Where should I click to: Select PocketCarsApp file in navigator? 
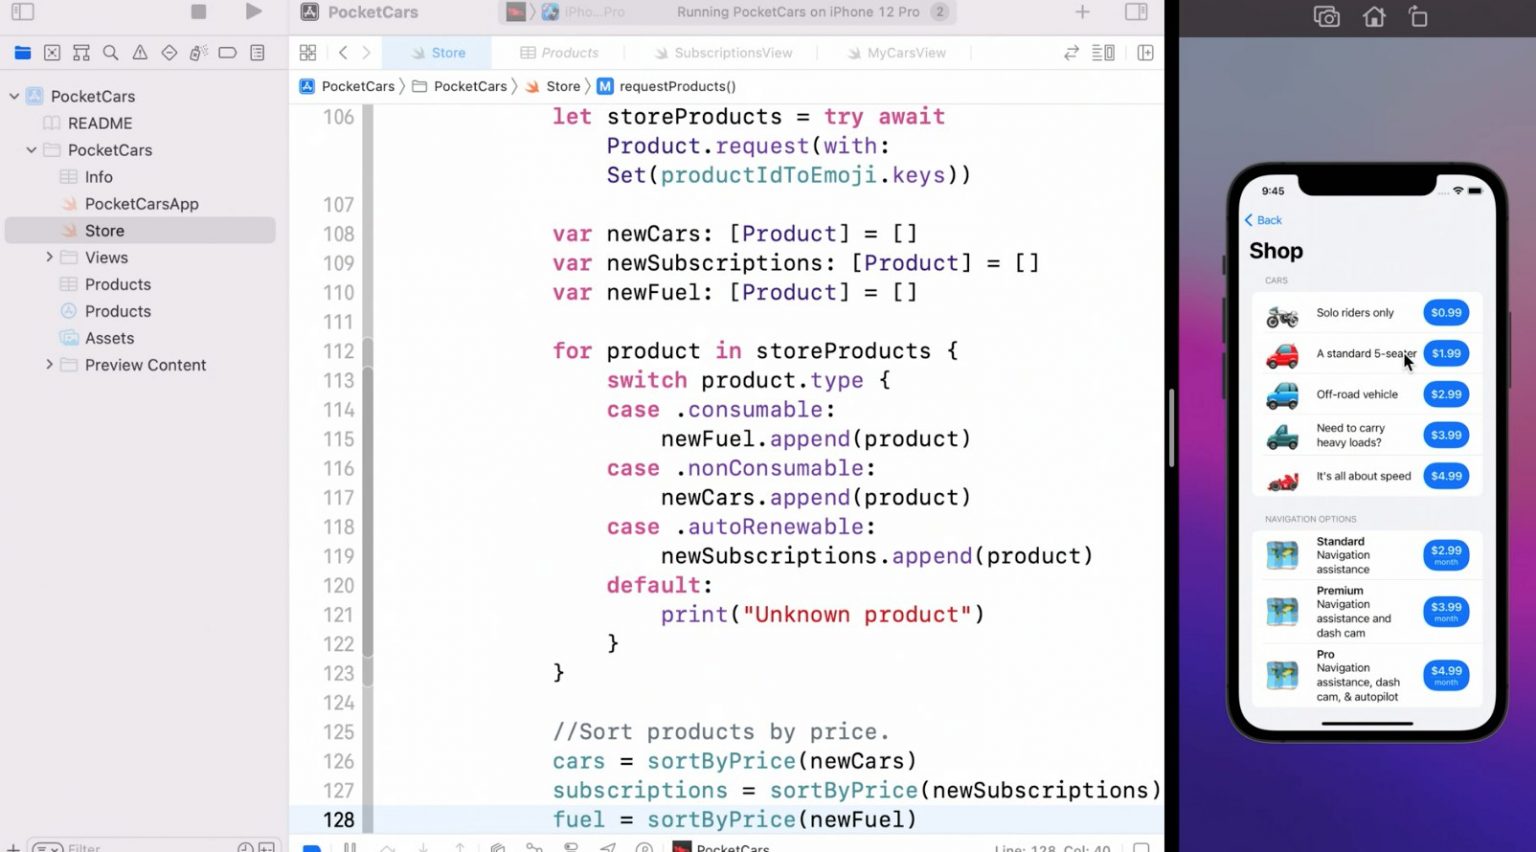point(141,204)
